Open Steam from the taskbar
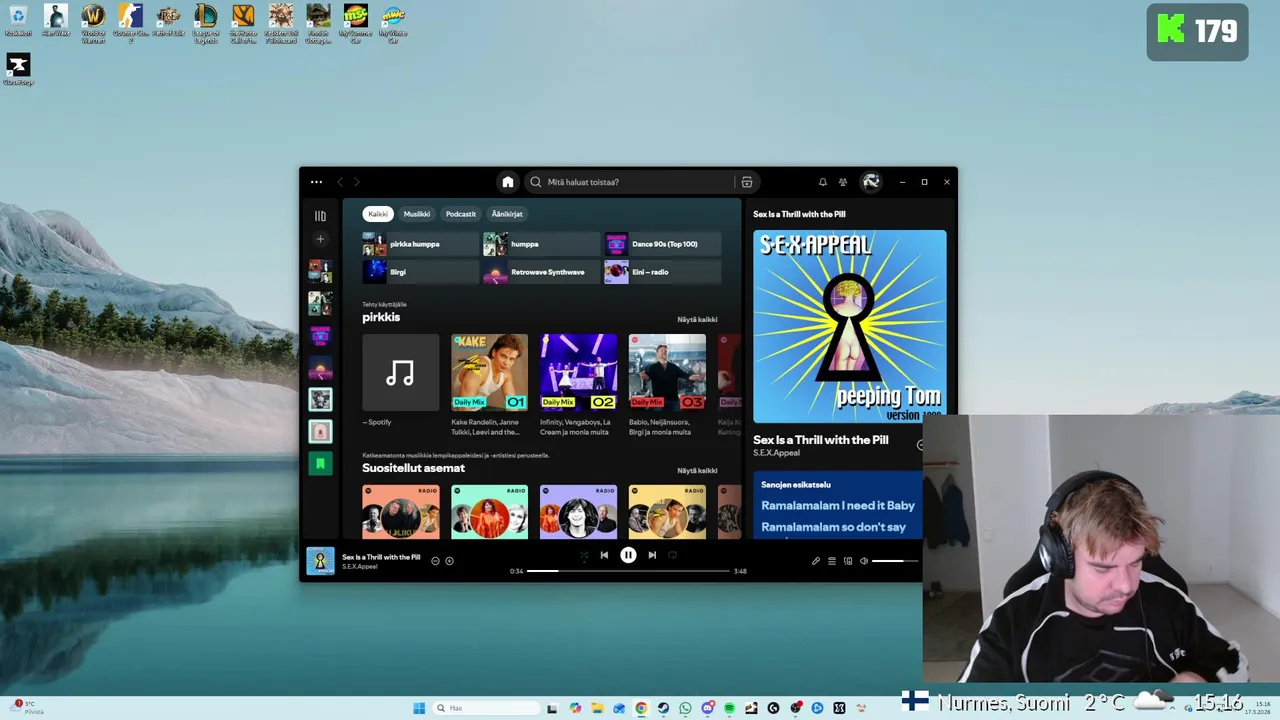Screen dimensions: 1280x720 click(663, 708)
